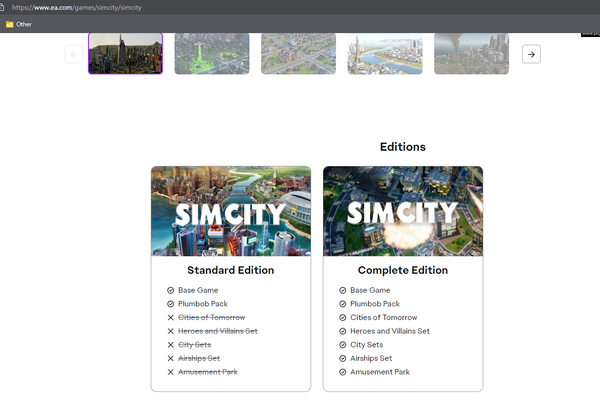Click Plumbob Pack text in Complete Edition

point(375,304)
